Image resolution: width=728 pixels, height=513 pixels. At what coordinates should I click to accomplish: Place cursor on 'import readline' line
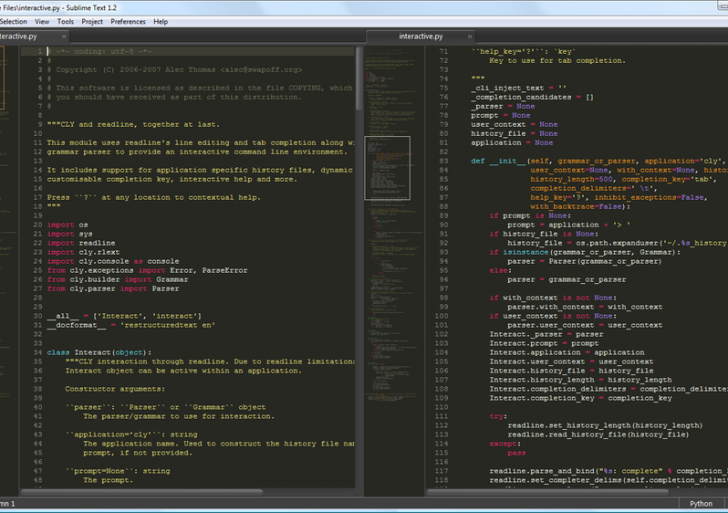[81, 243]
